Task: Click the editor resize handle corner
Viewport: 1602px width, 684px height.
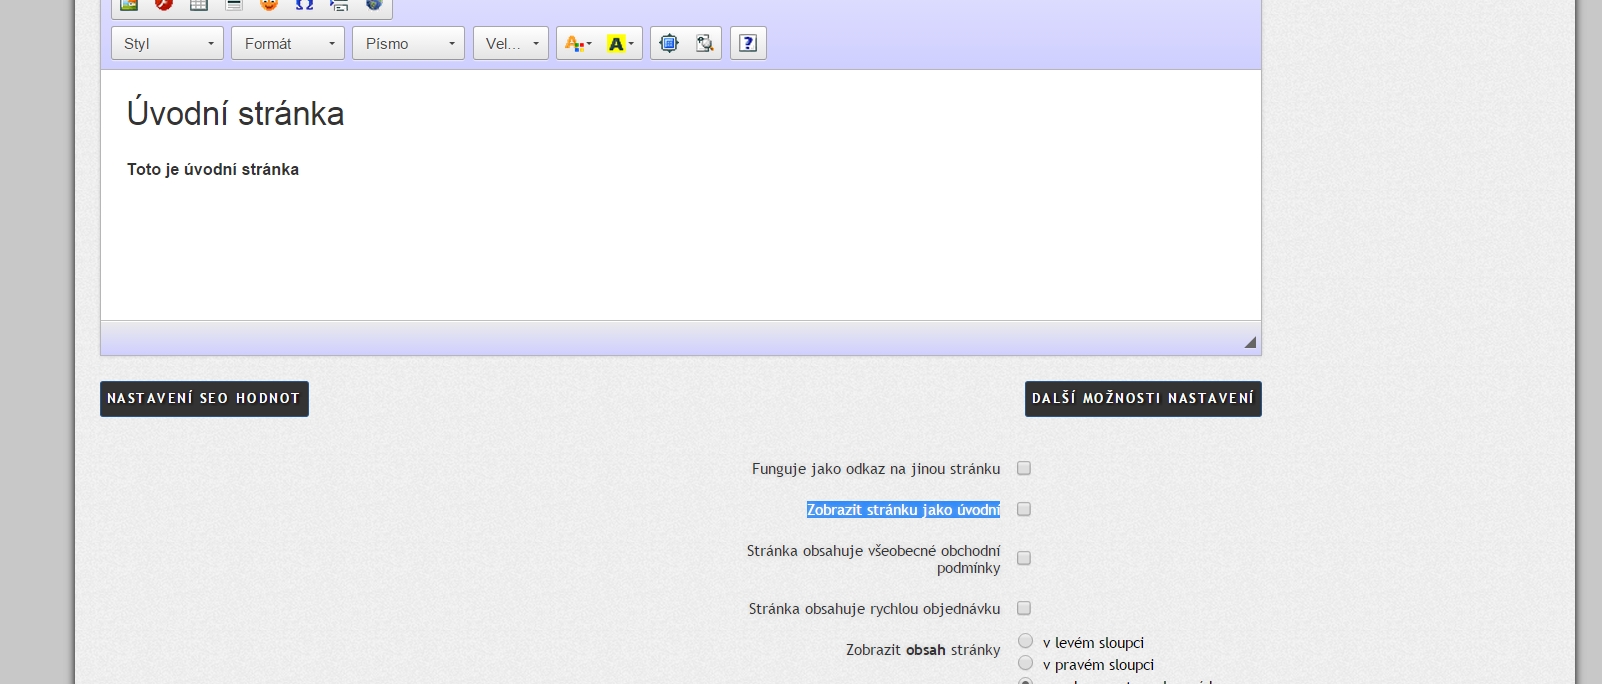Action: (x=1250, y=342)
